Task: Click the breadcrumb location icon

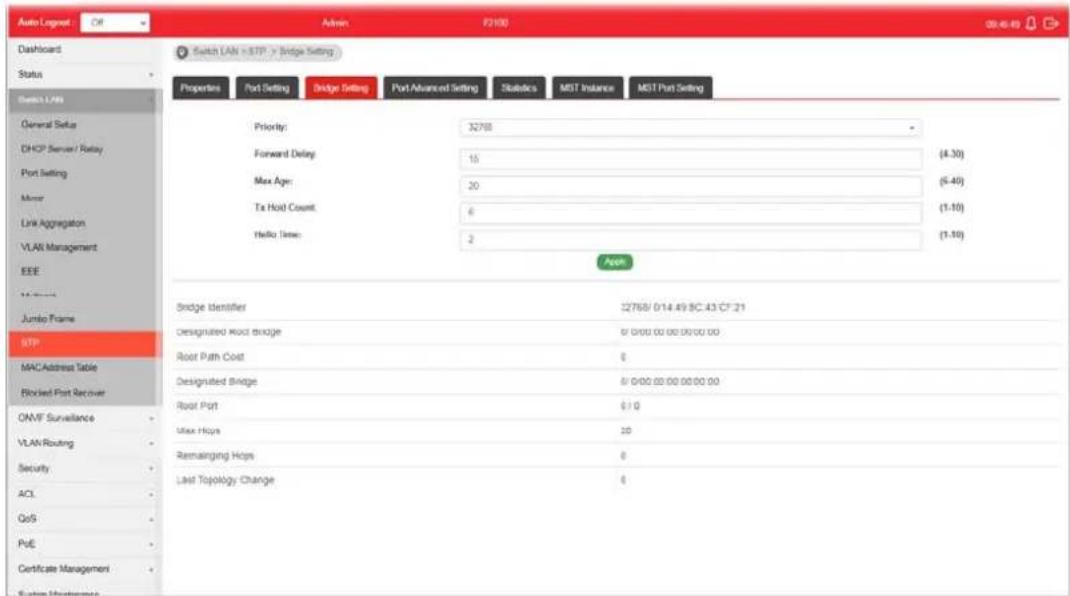Action: click(182, 52)
